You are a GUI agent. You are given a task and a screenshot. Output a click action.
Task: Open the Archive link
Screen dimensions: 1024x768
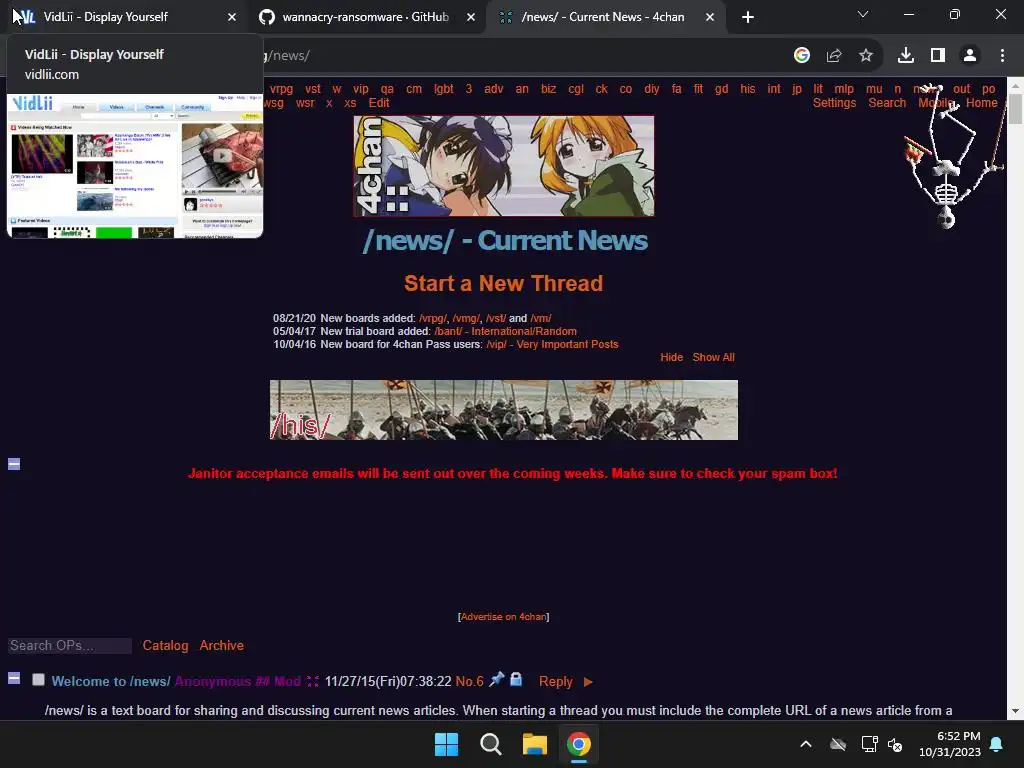[221, 645]
